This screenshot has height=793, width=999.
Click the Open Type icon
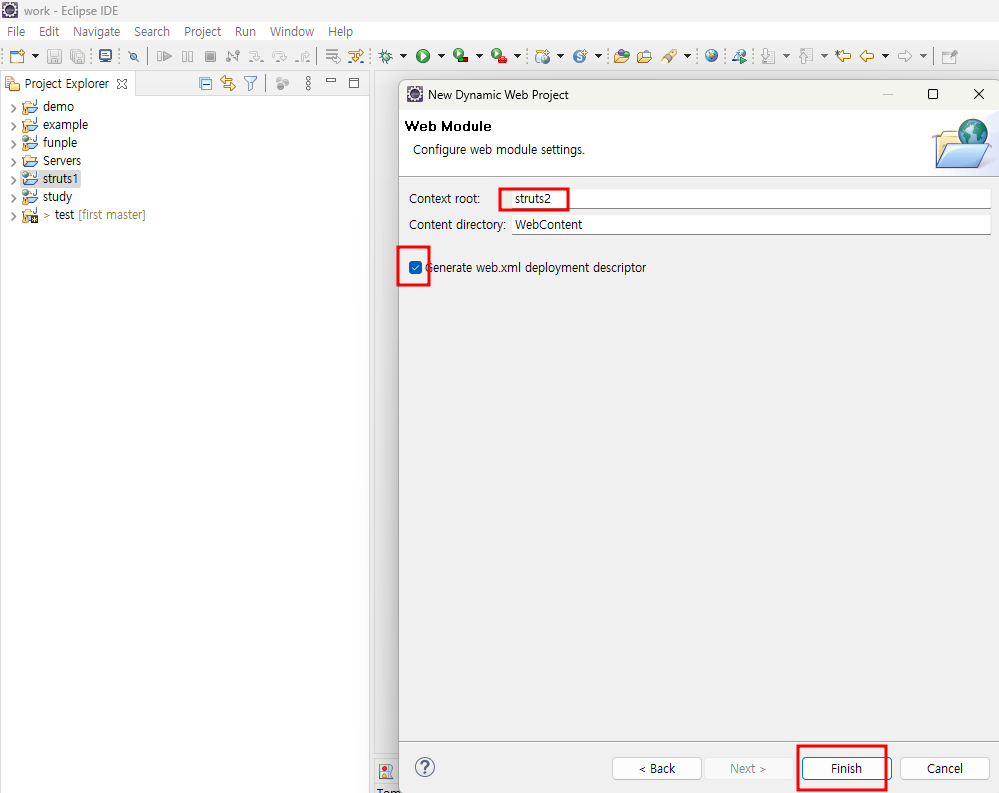pyautogui.click(x=622, y=56)
